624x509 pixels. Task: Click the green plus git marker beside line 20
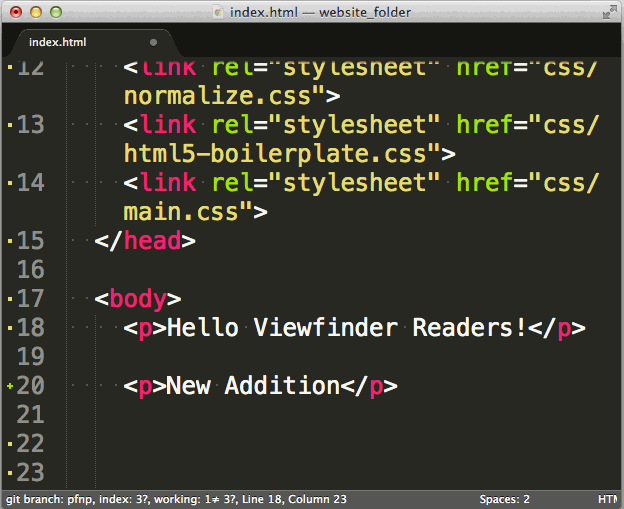(x=9, y=385)
